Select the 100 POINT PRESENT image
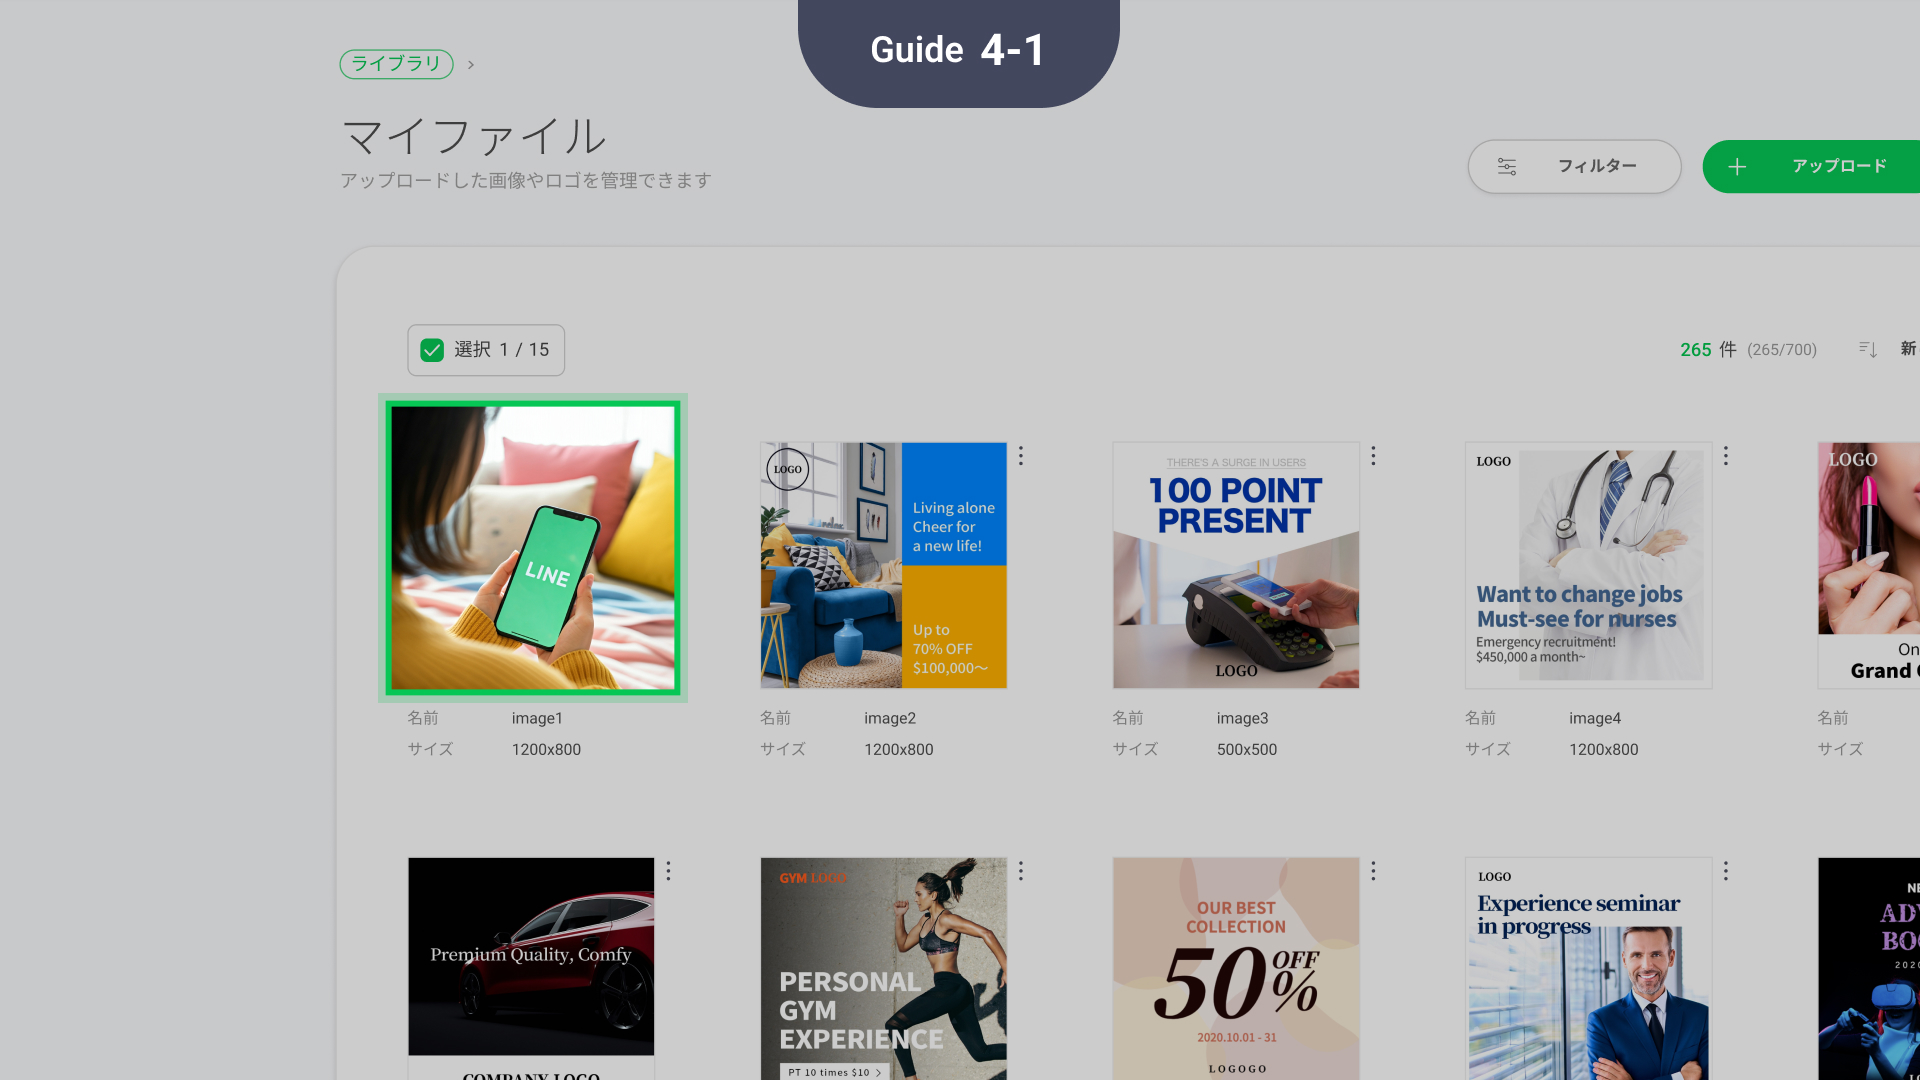Screen dimensions: 1920x1080 pyautogui.click(x=1236, y=565)
